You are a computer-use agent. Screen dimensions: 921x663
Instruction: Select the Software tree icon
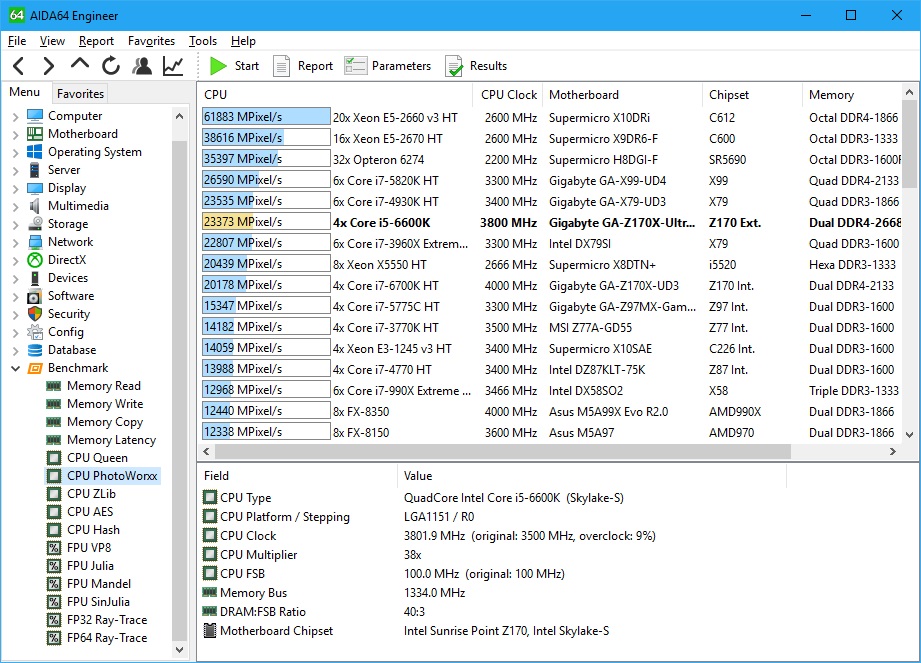35,296
